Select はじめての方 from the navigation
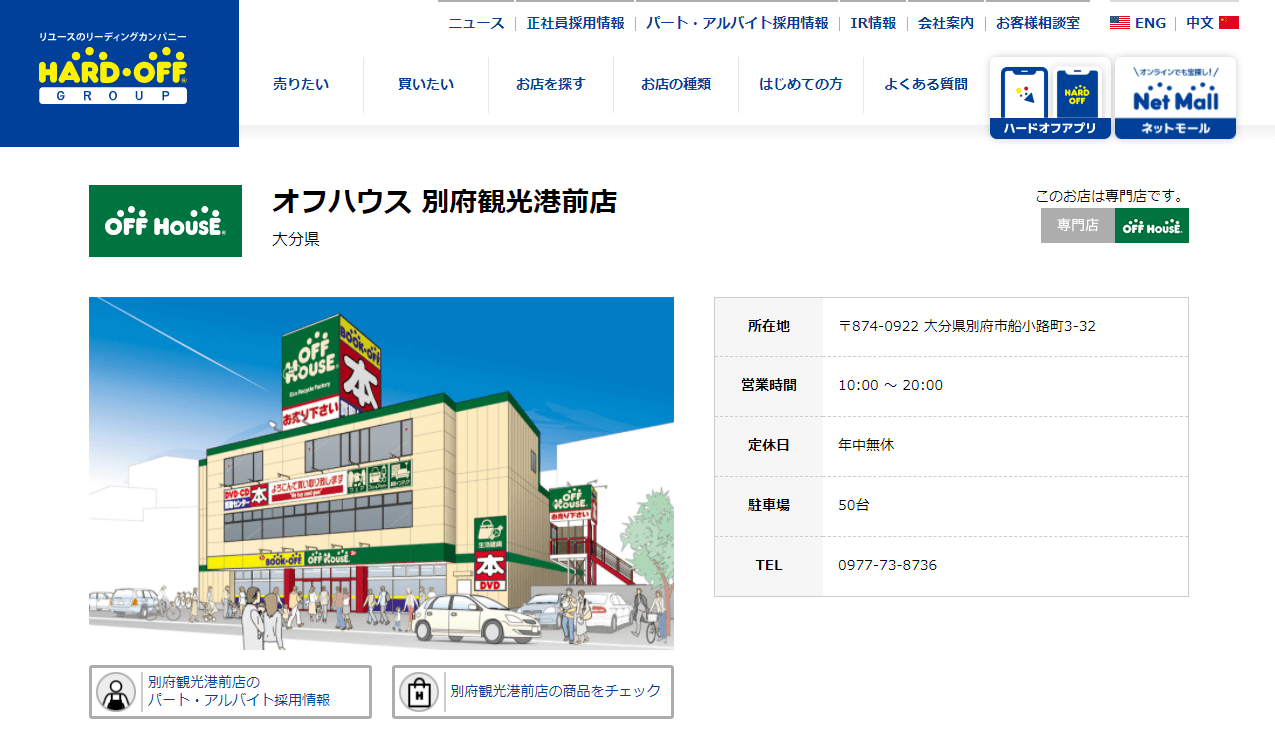 click(x=800, y=85)
